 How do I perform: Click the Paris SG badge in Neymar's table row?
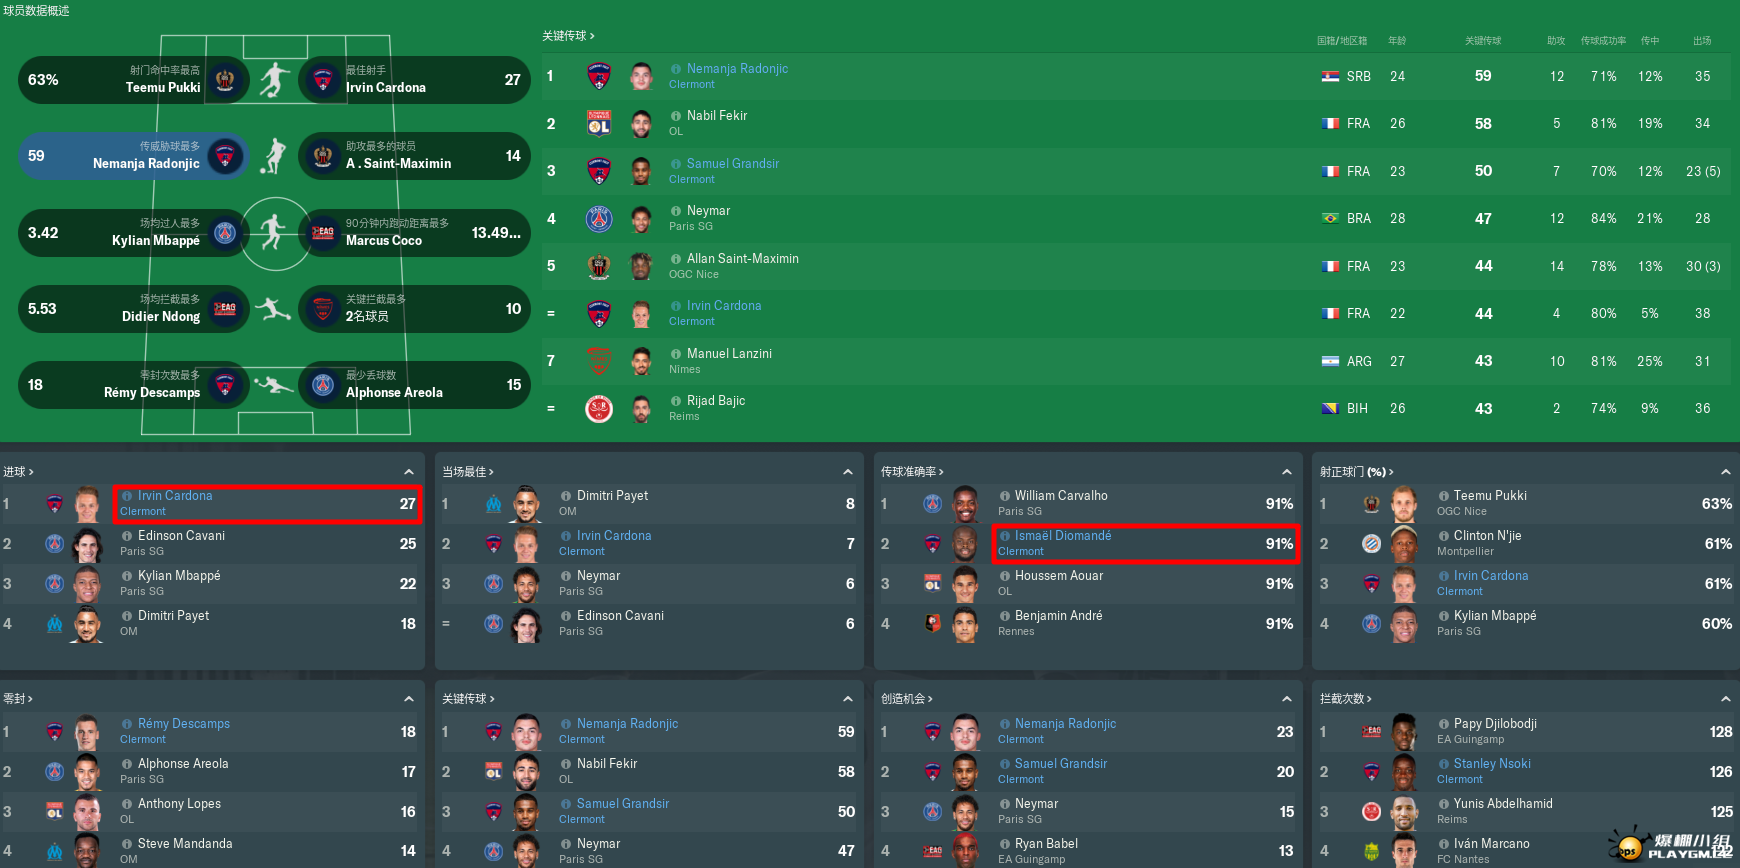coord(599,218)
